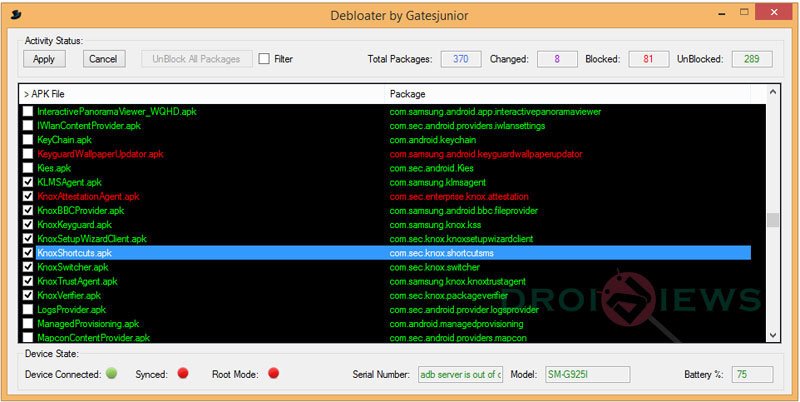Click the green Device Connected indicator
The height and width of the screenshot is (402, 800).
pyautogui.click(x=111, y=373)
